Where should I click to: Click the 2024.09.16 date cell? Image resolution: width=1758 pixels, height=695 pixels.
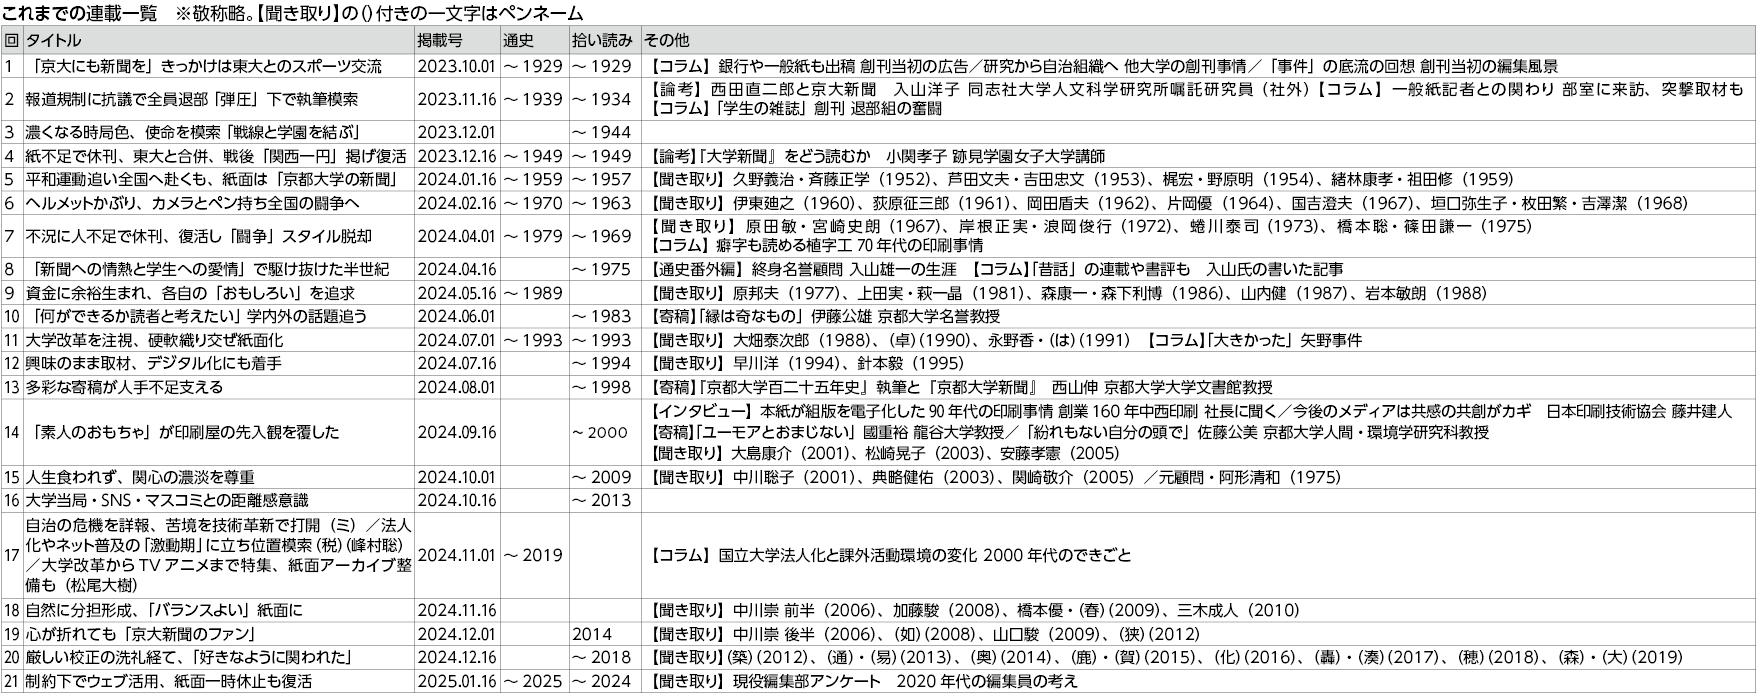456,433
